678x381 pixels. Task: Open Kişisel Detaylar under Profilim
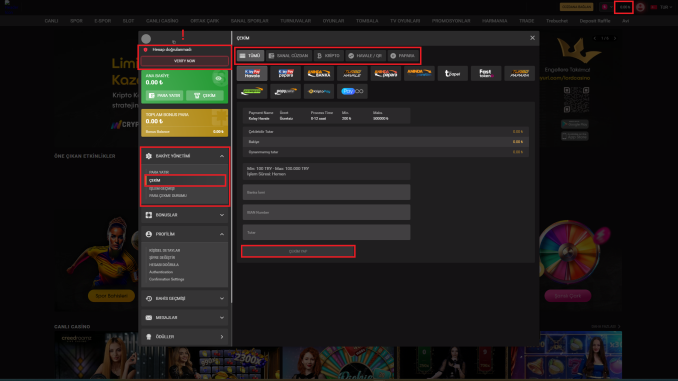pos(164,250)
